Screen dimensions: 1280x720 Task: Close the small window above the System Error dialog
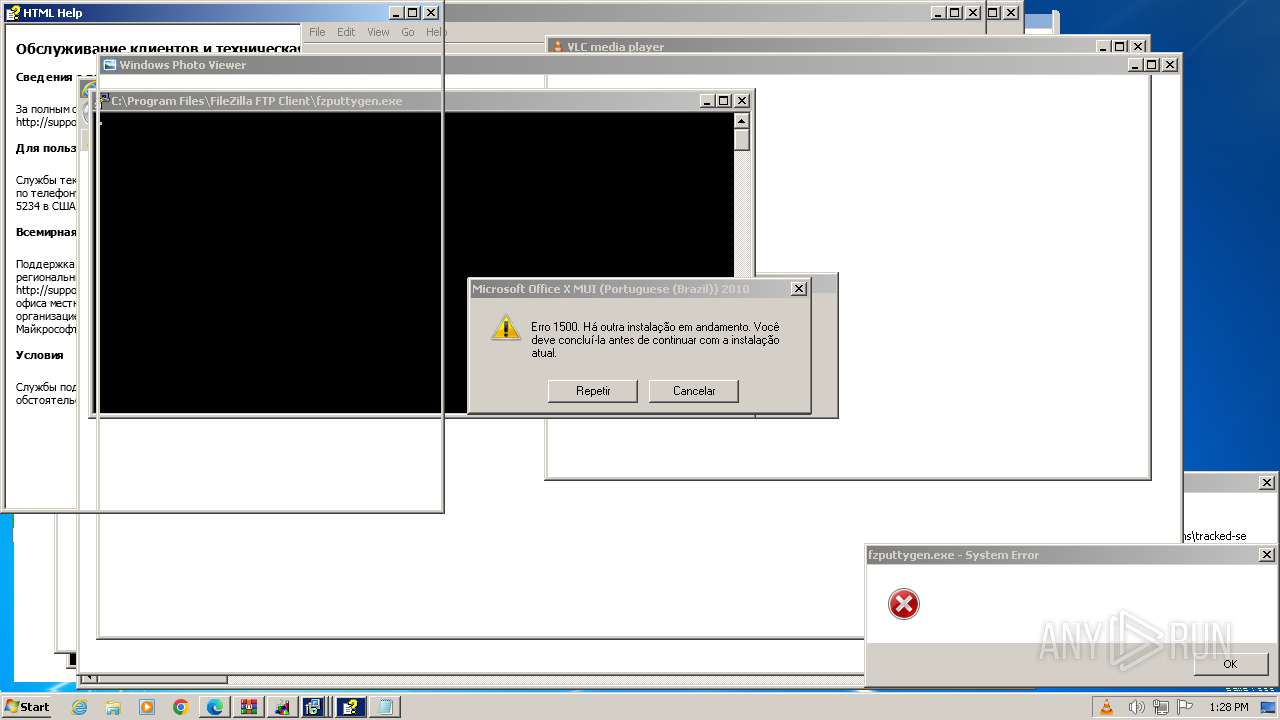click(1266, 483)
